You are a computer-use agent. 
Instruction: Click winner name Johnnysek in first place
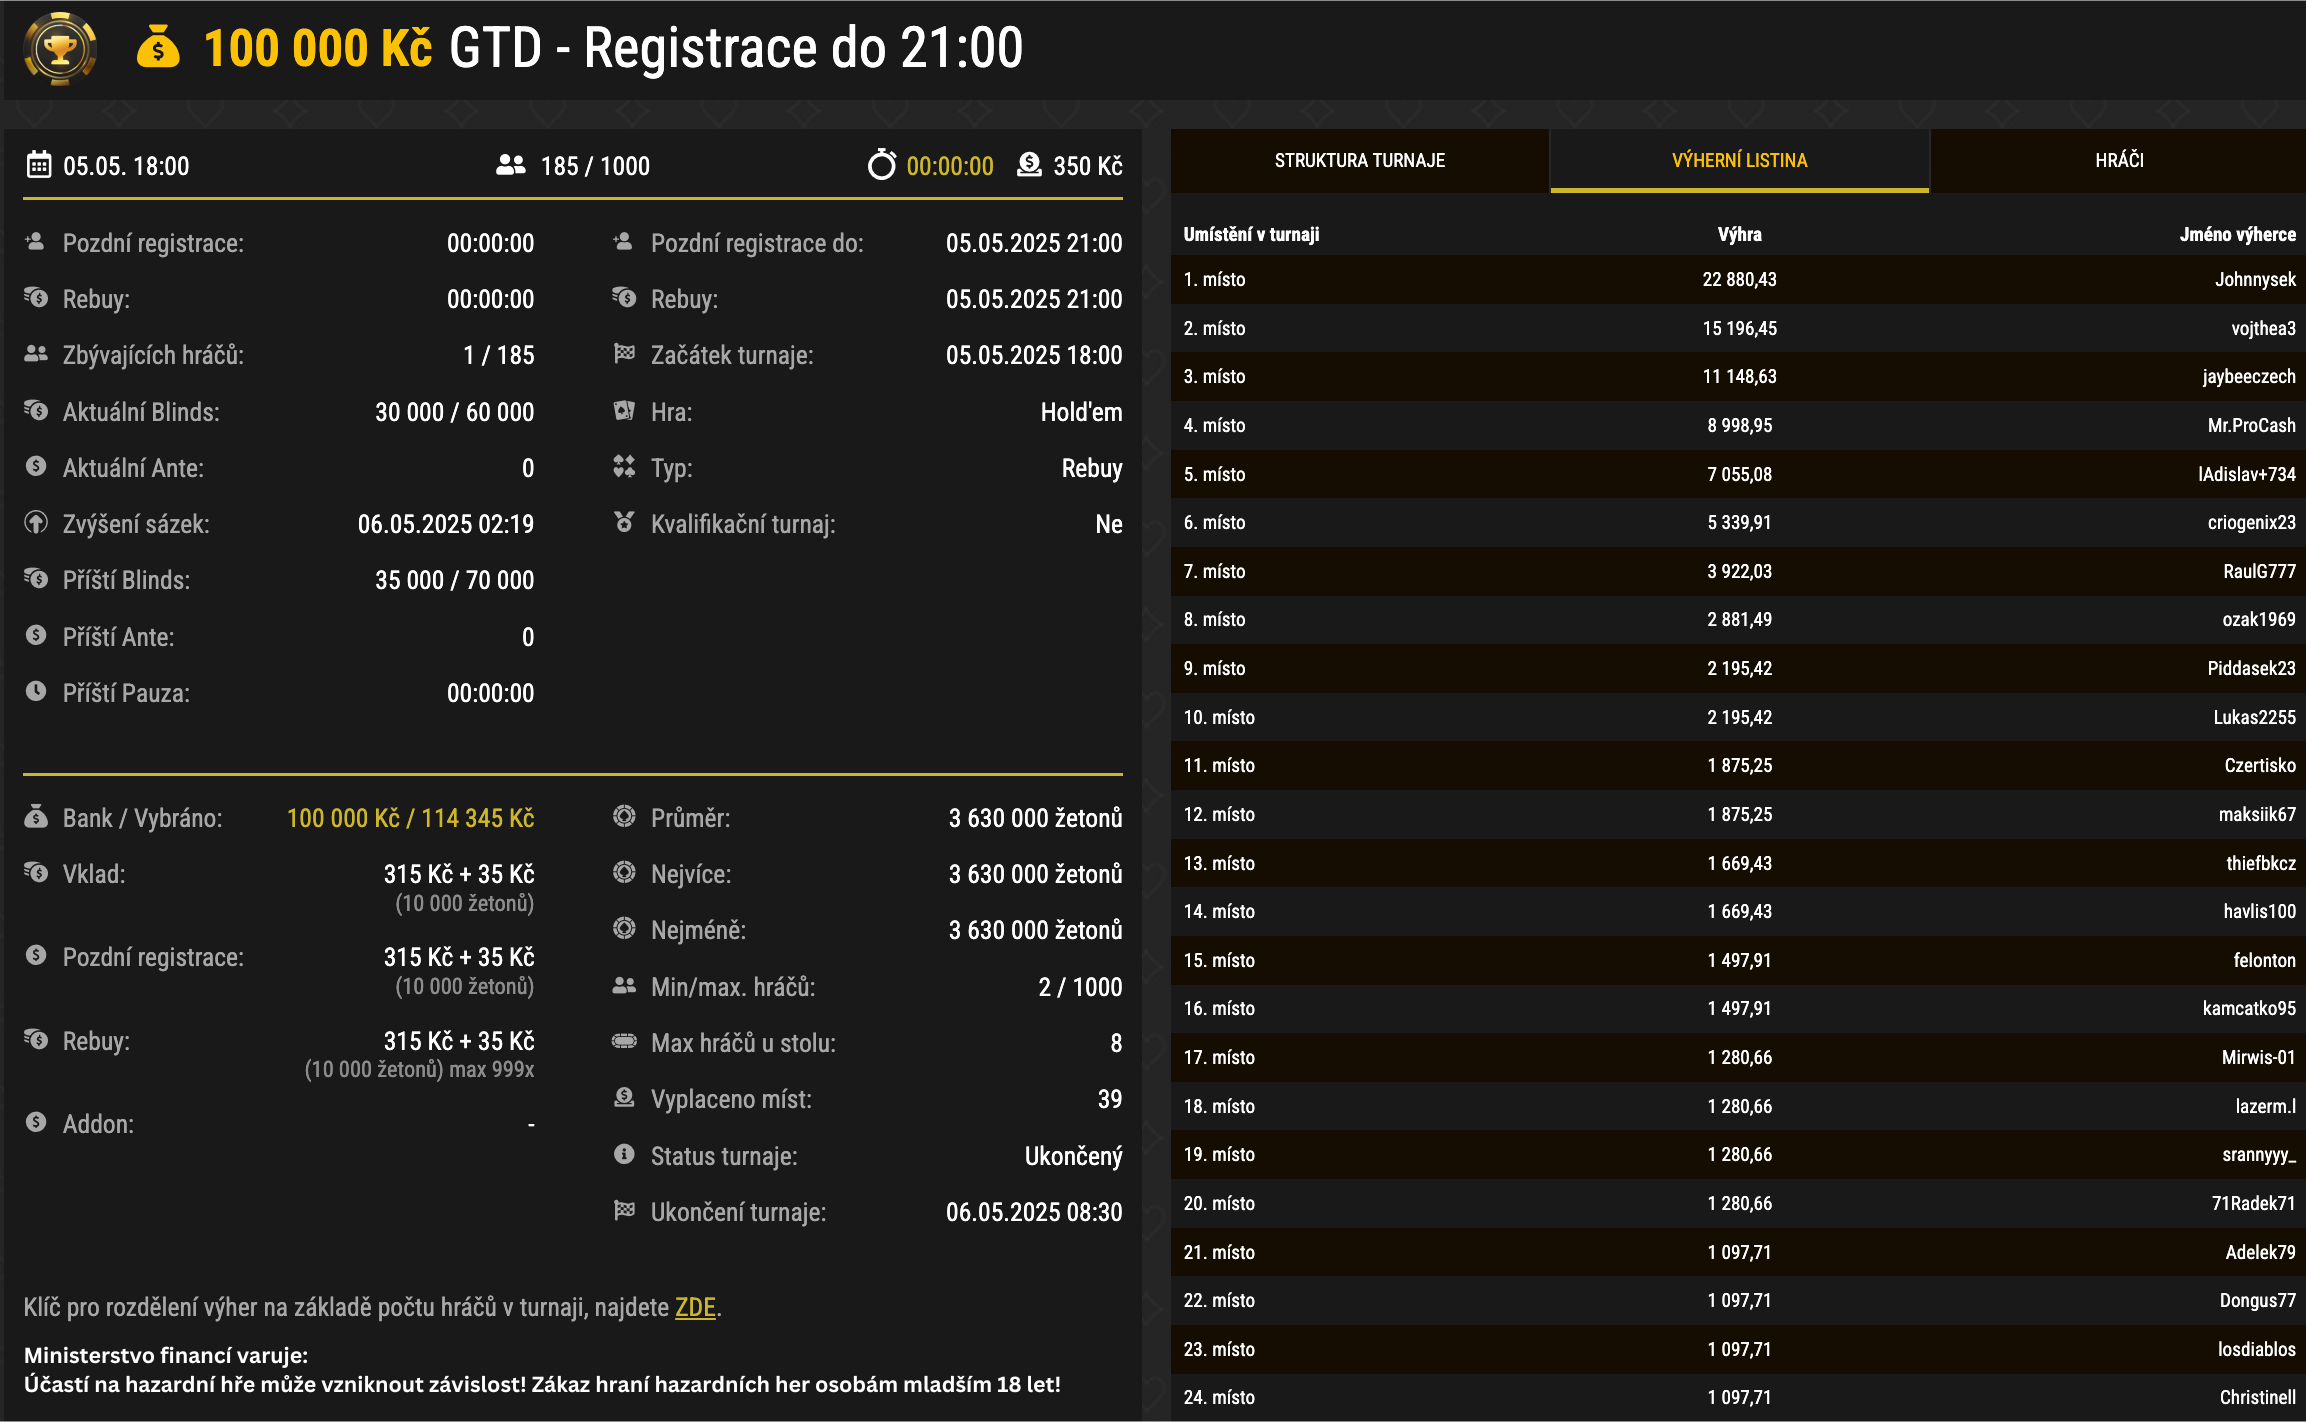coord(2254,280)
